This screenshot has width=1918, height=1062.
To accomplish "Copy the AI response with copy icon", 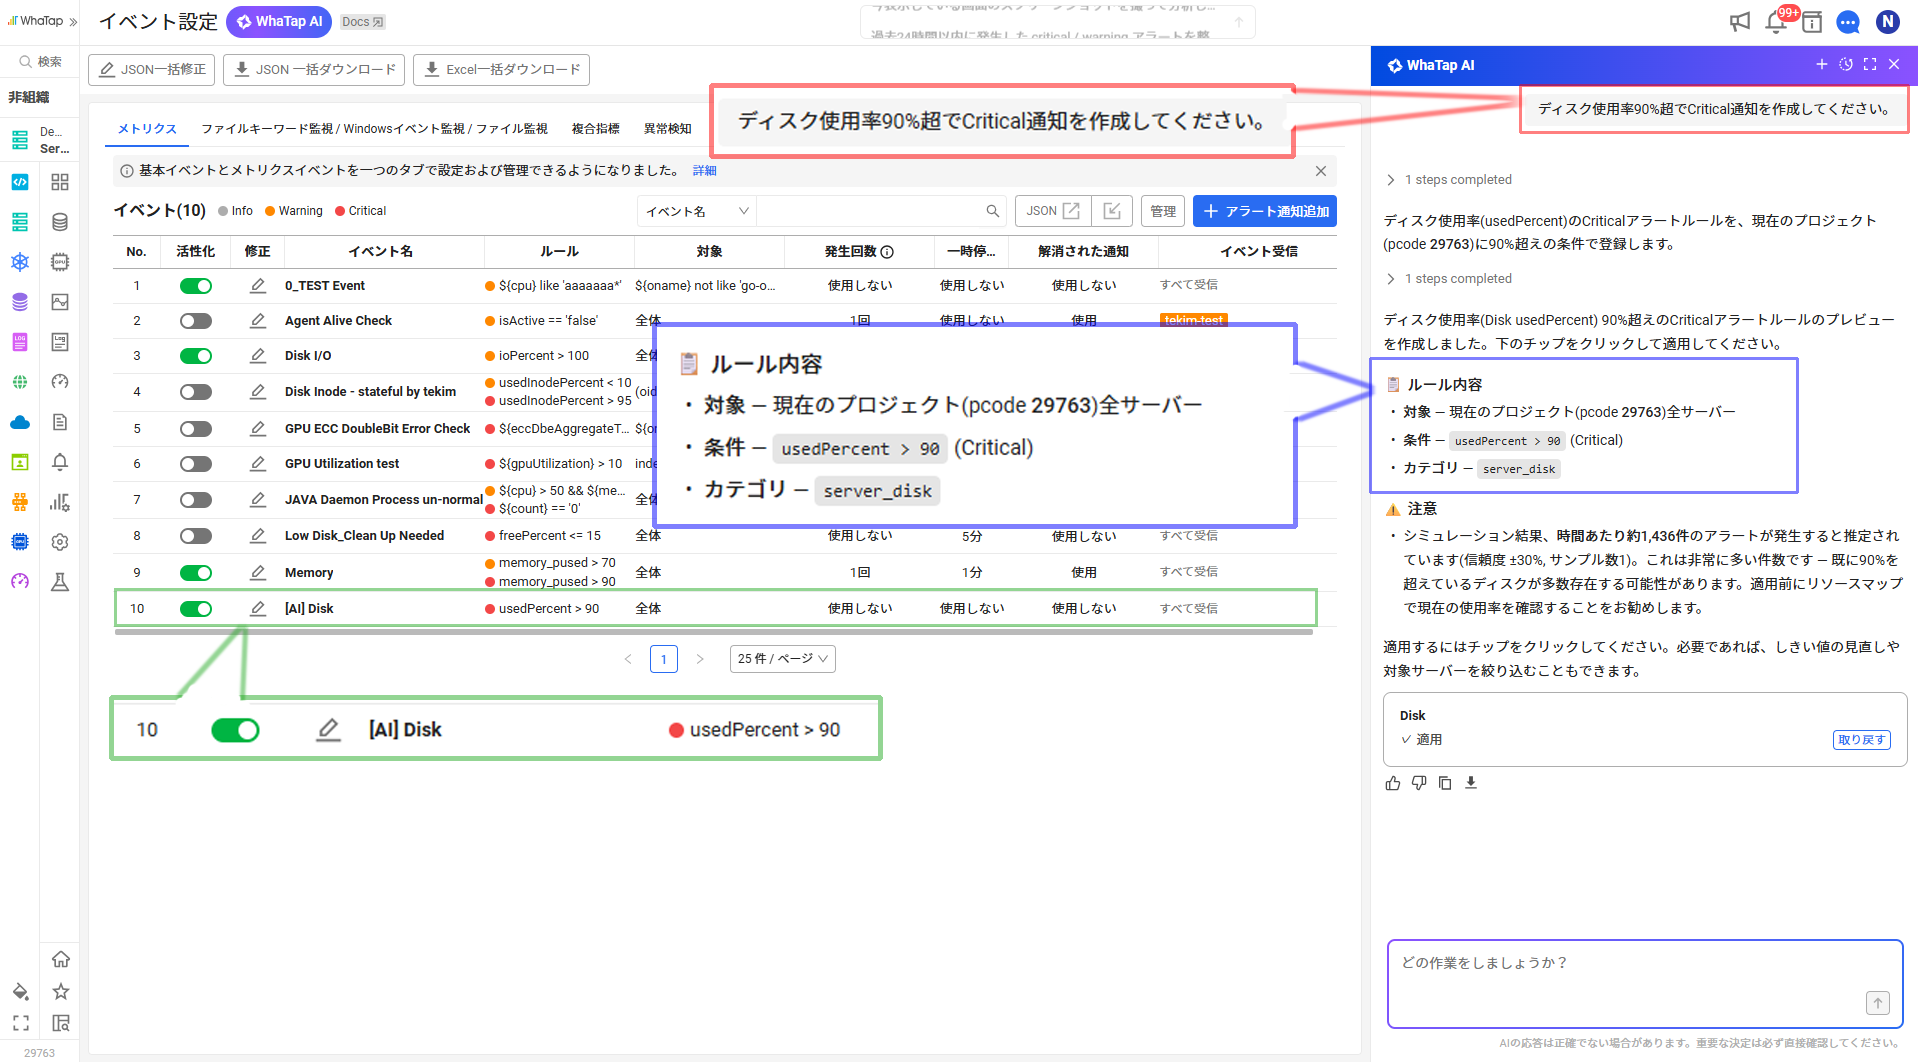I will pyautogui.click(x=1445, y=783).
